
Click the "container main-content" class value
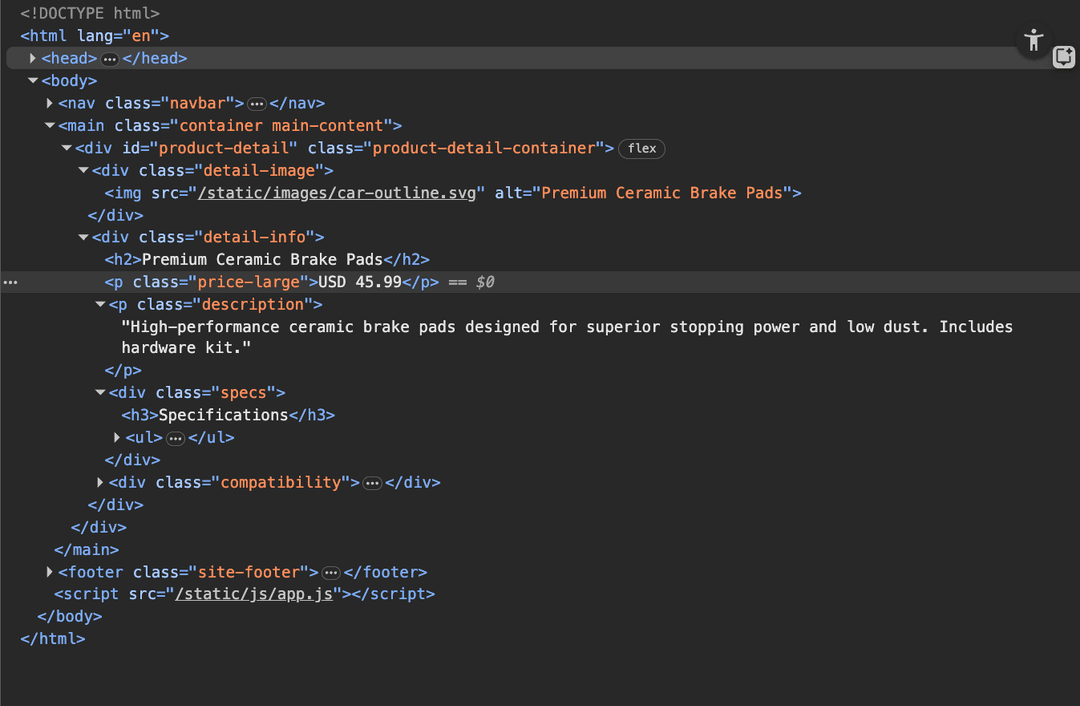click(281, 125)
